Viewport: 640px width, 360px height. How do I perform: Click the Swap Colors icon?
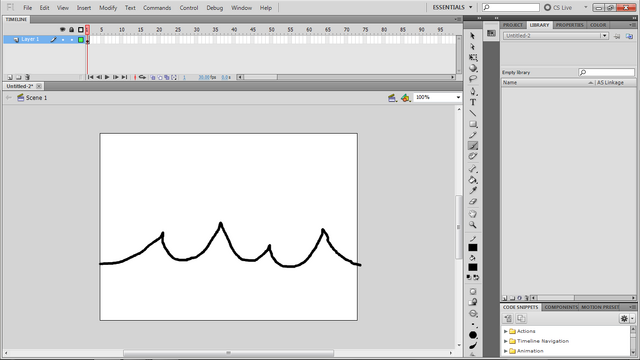point(476,278)
